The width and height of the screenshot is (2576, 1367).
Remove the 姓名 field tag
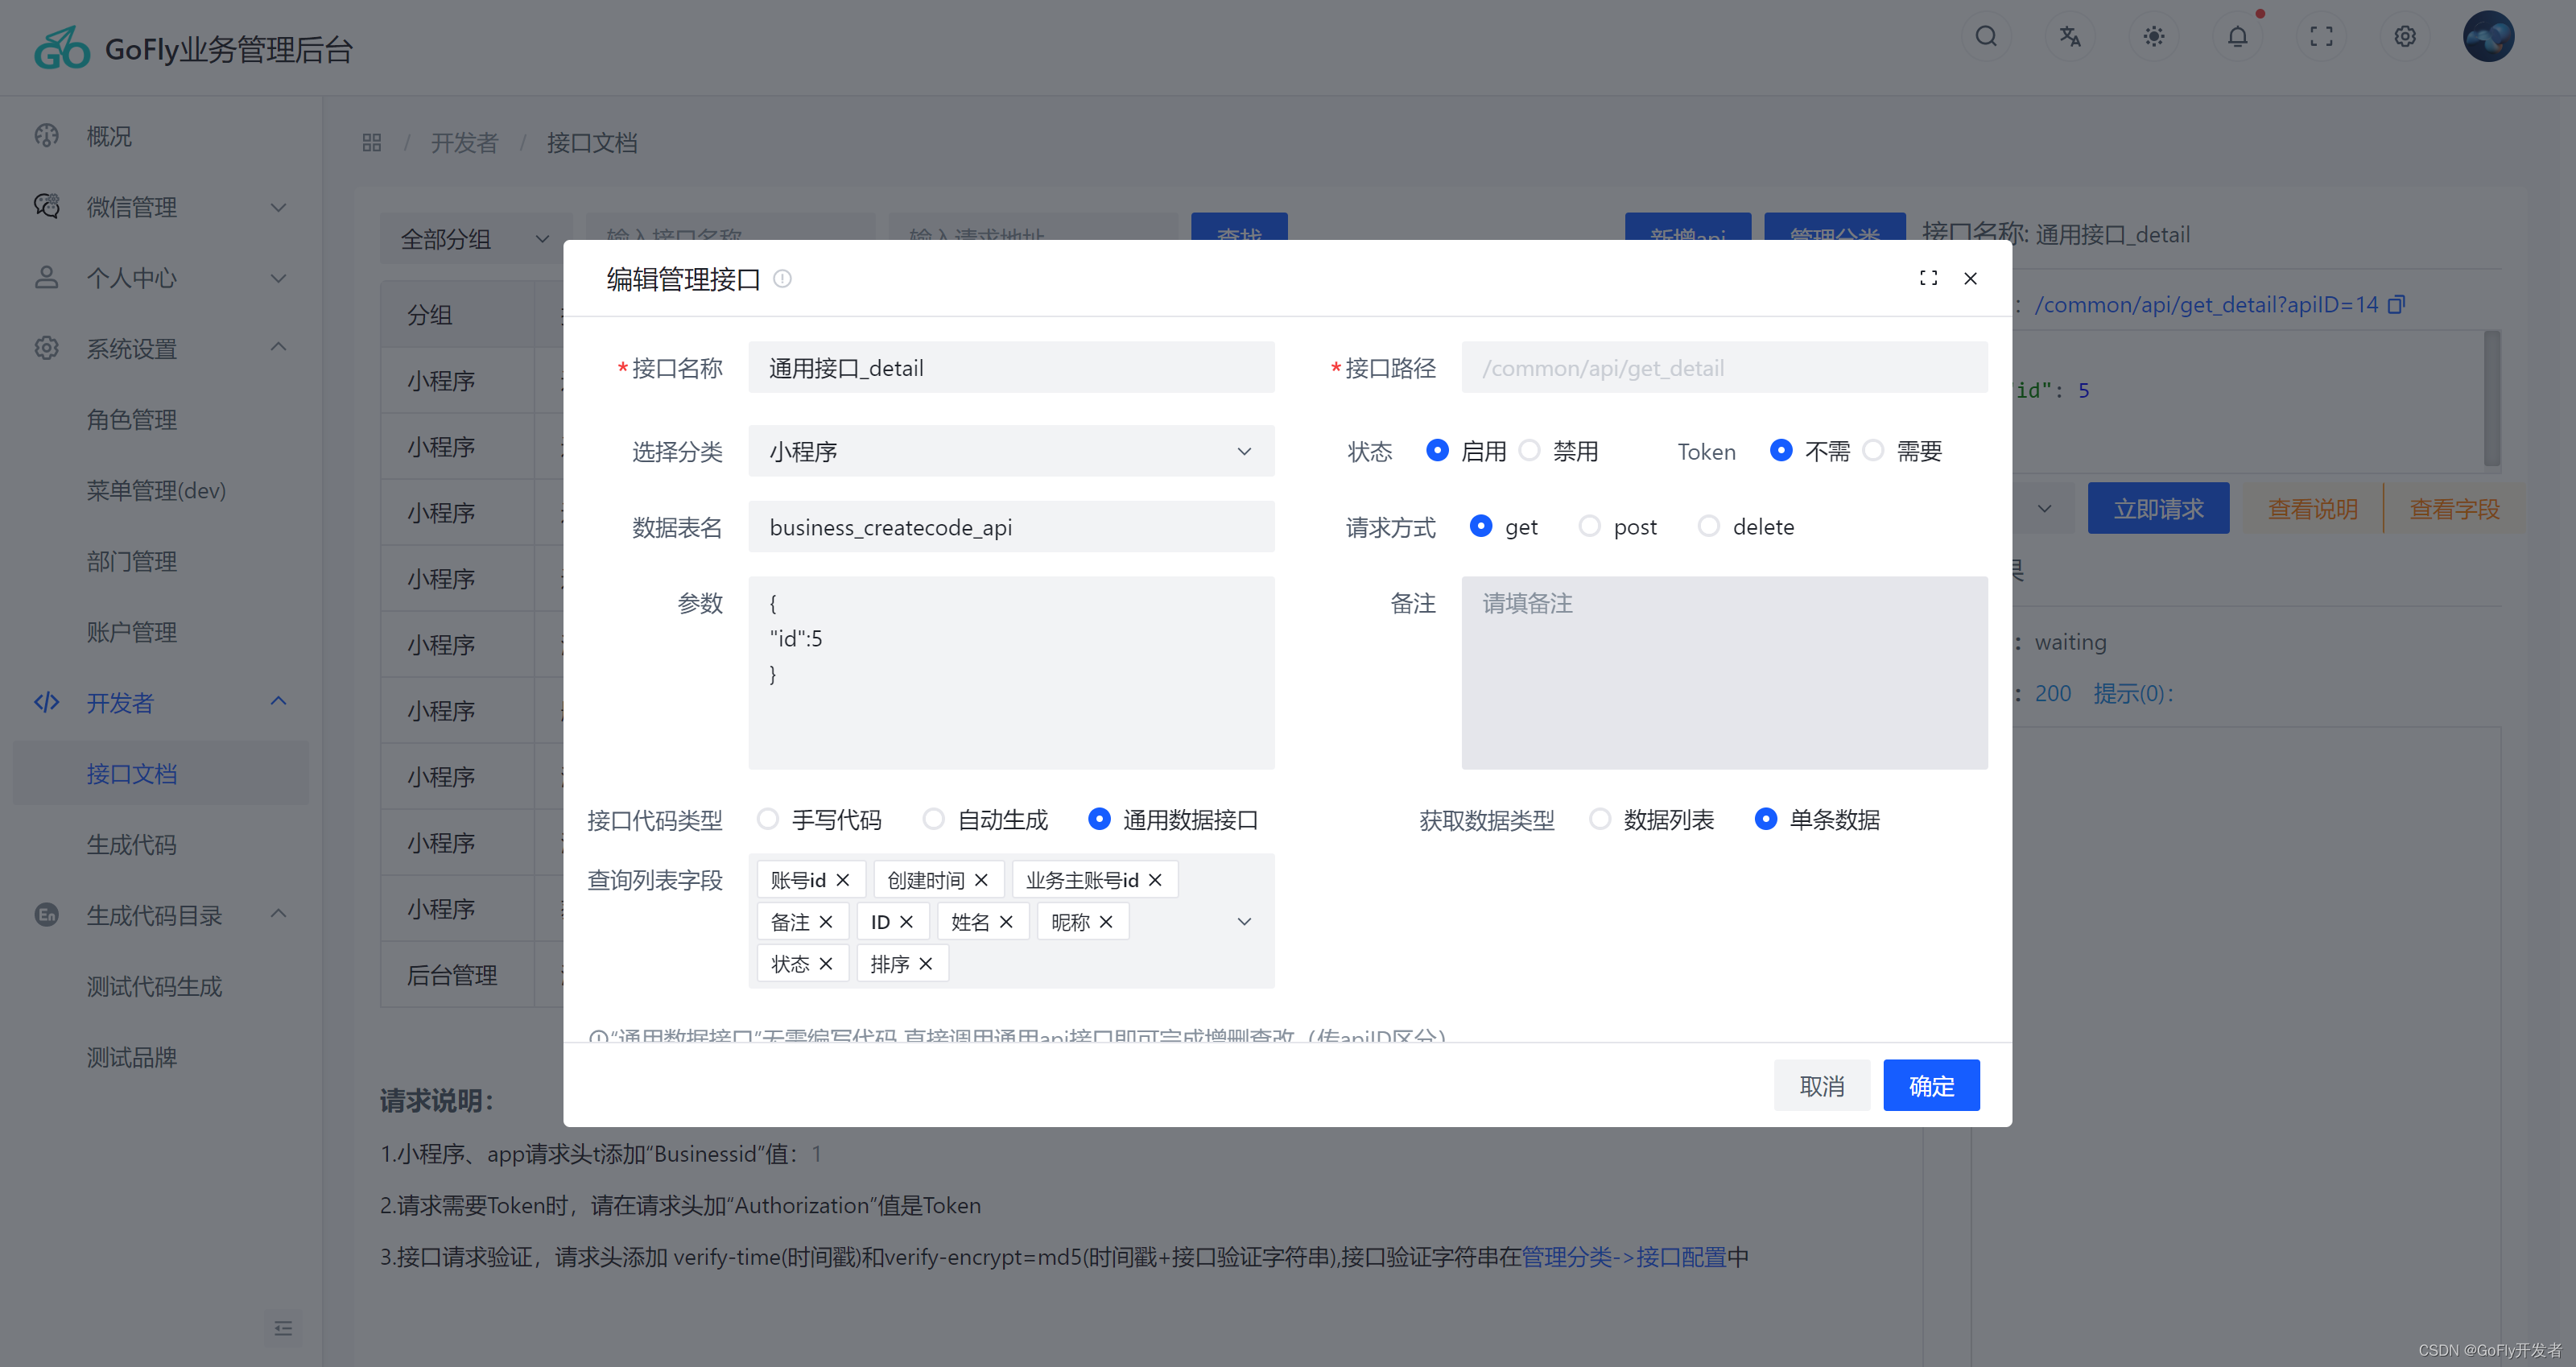(1006, 922)
